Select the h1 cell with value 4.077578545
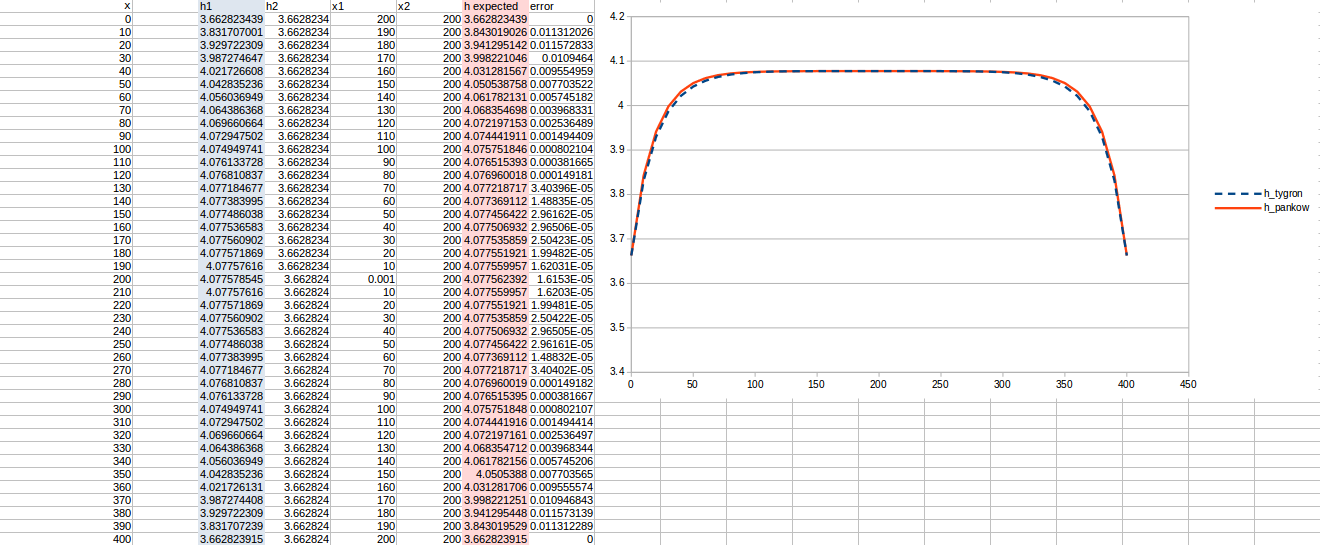Image resolution: width=1320 pixels, height=545 pixels. (x=232, y=279)
